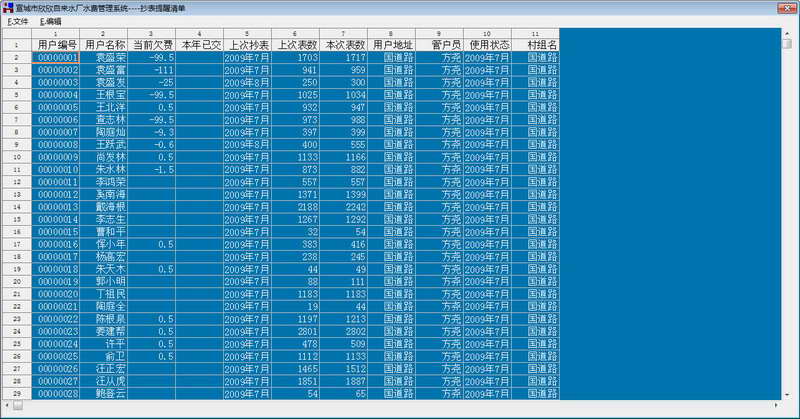Click the vertical scrollbar down arrow
Image resolution: width=800 pixels, height=419 pixels.
pos(787,395)
